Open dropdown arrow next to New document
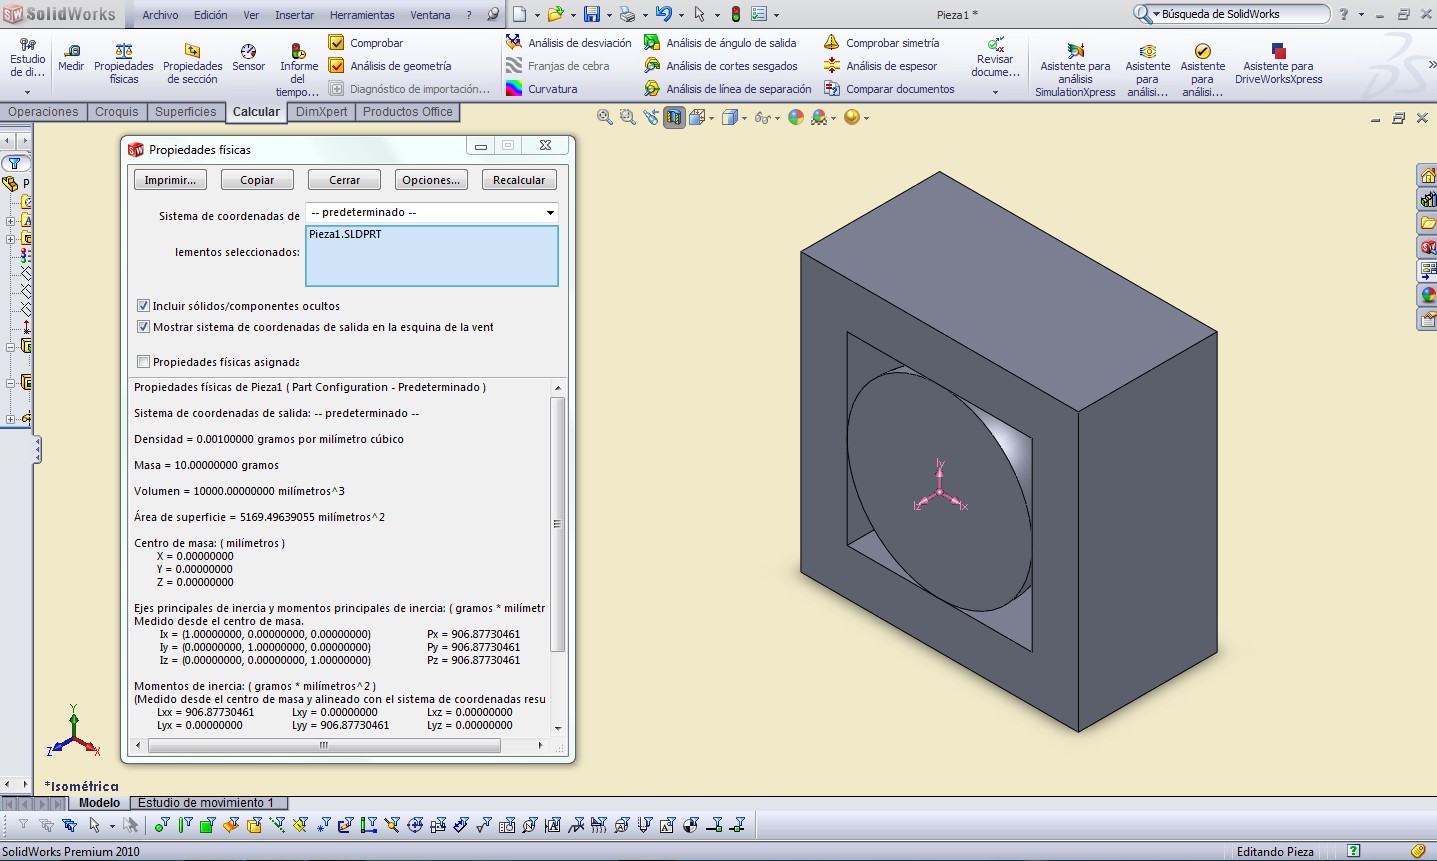Screen dimensions: 1437x861 (537, 15)
